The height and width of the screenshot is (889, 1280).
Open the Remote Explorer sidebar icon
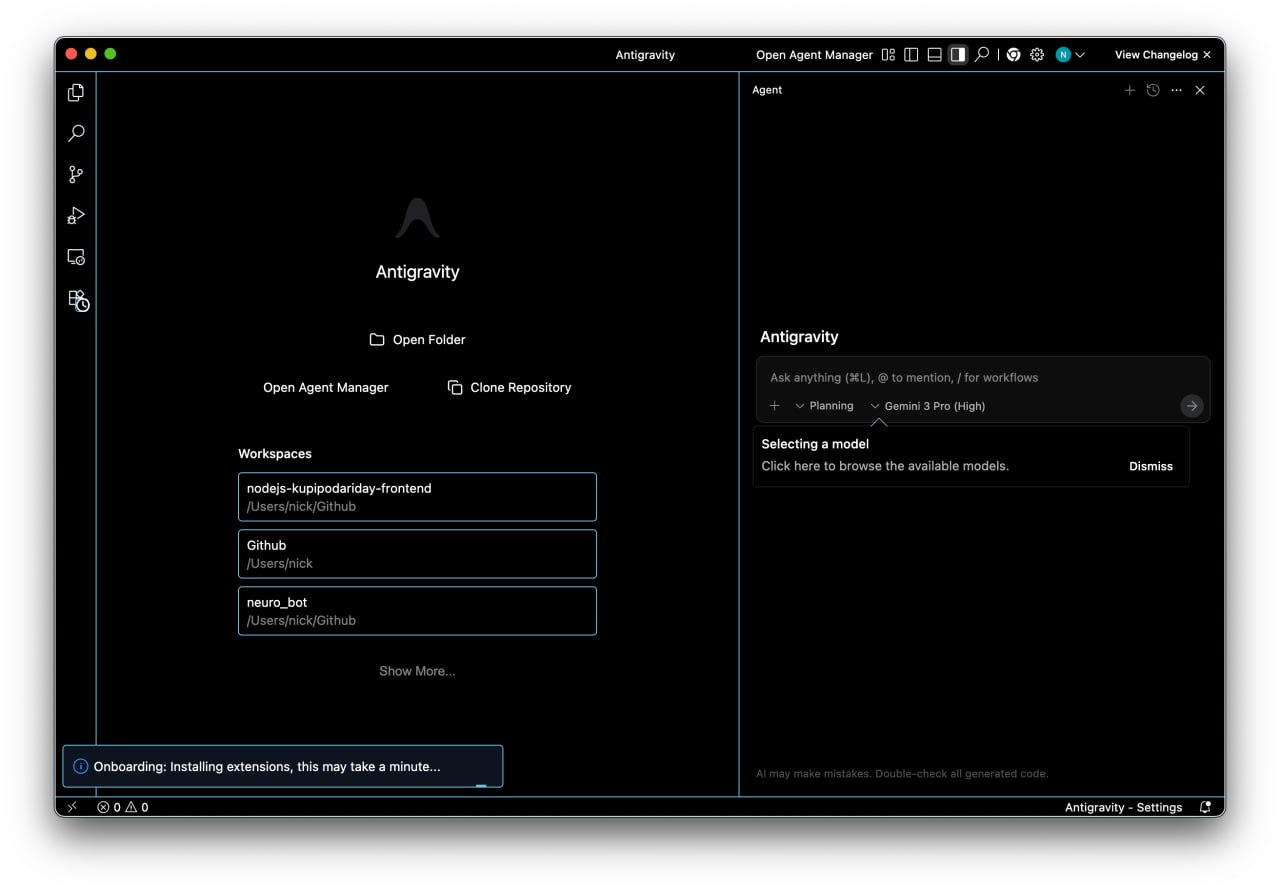[76, 257]
